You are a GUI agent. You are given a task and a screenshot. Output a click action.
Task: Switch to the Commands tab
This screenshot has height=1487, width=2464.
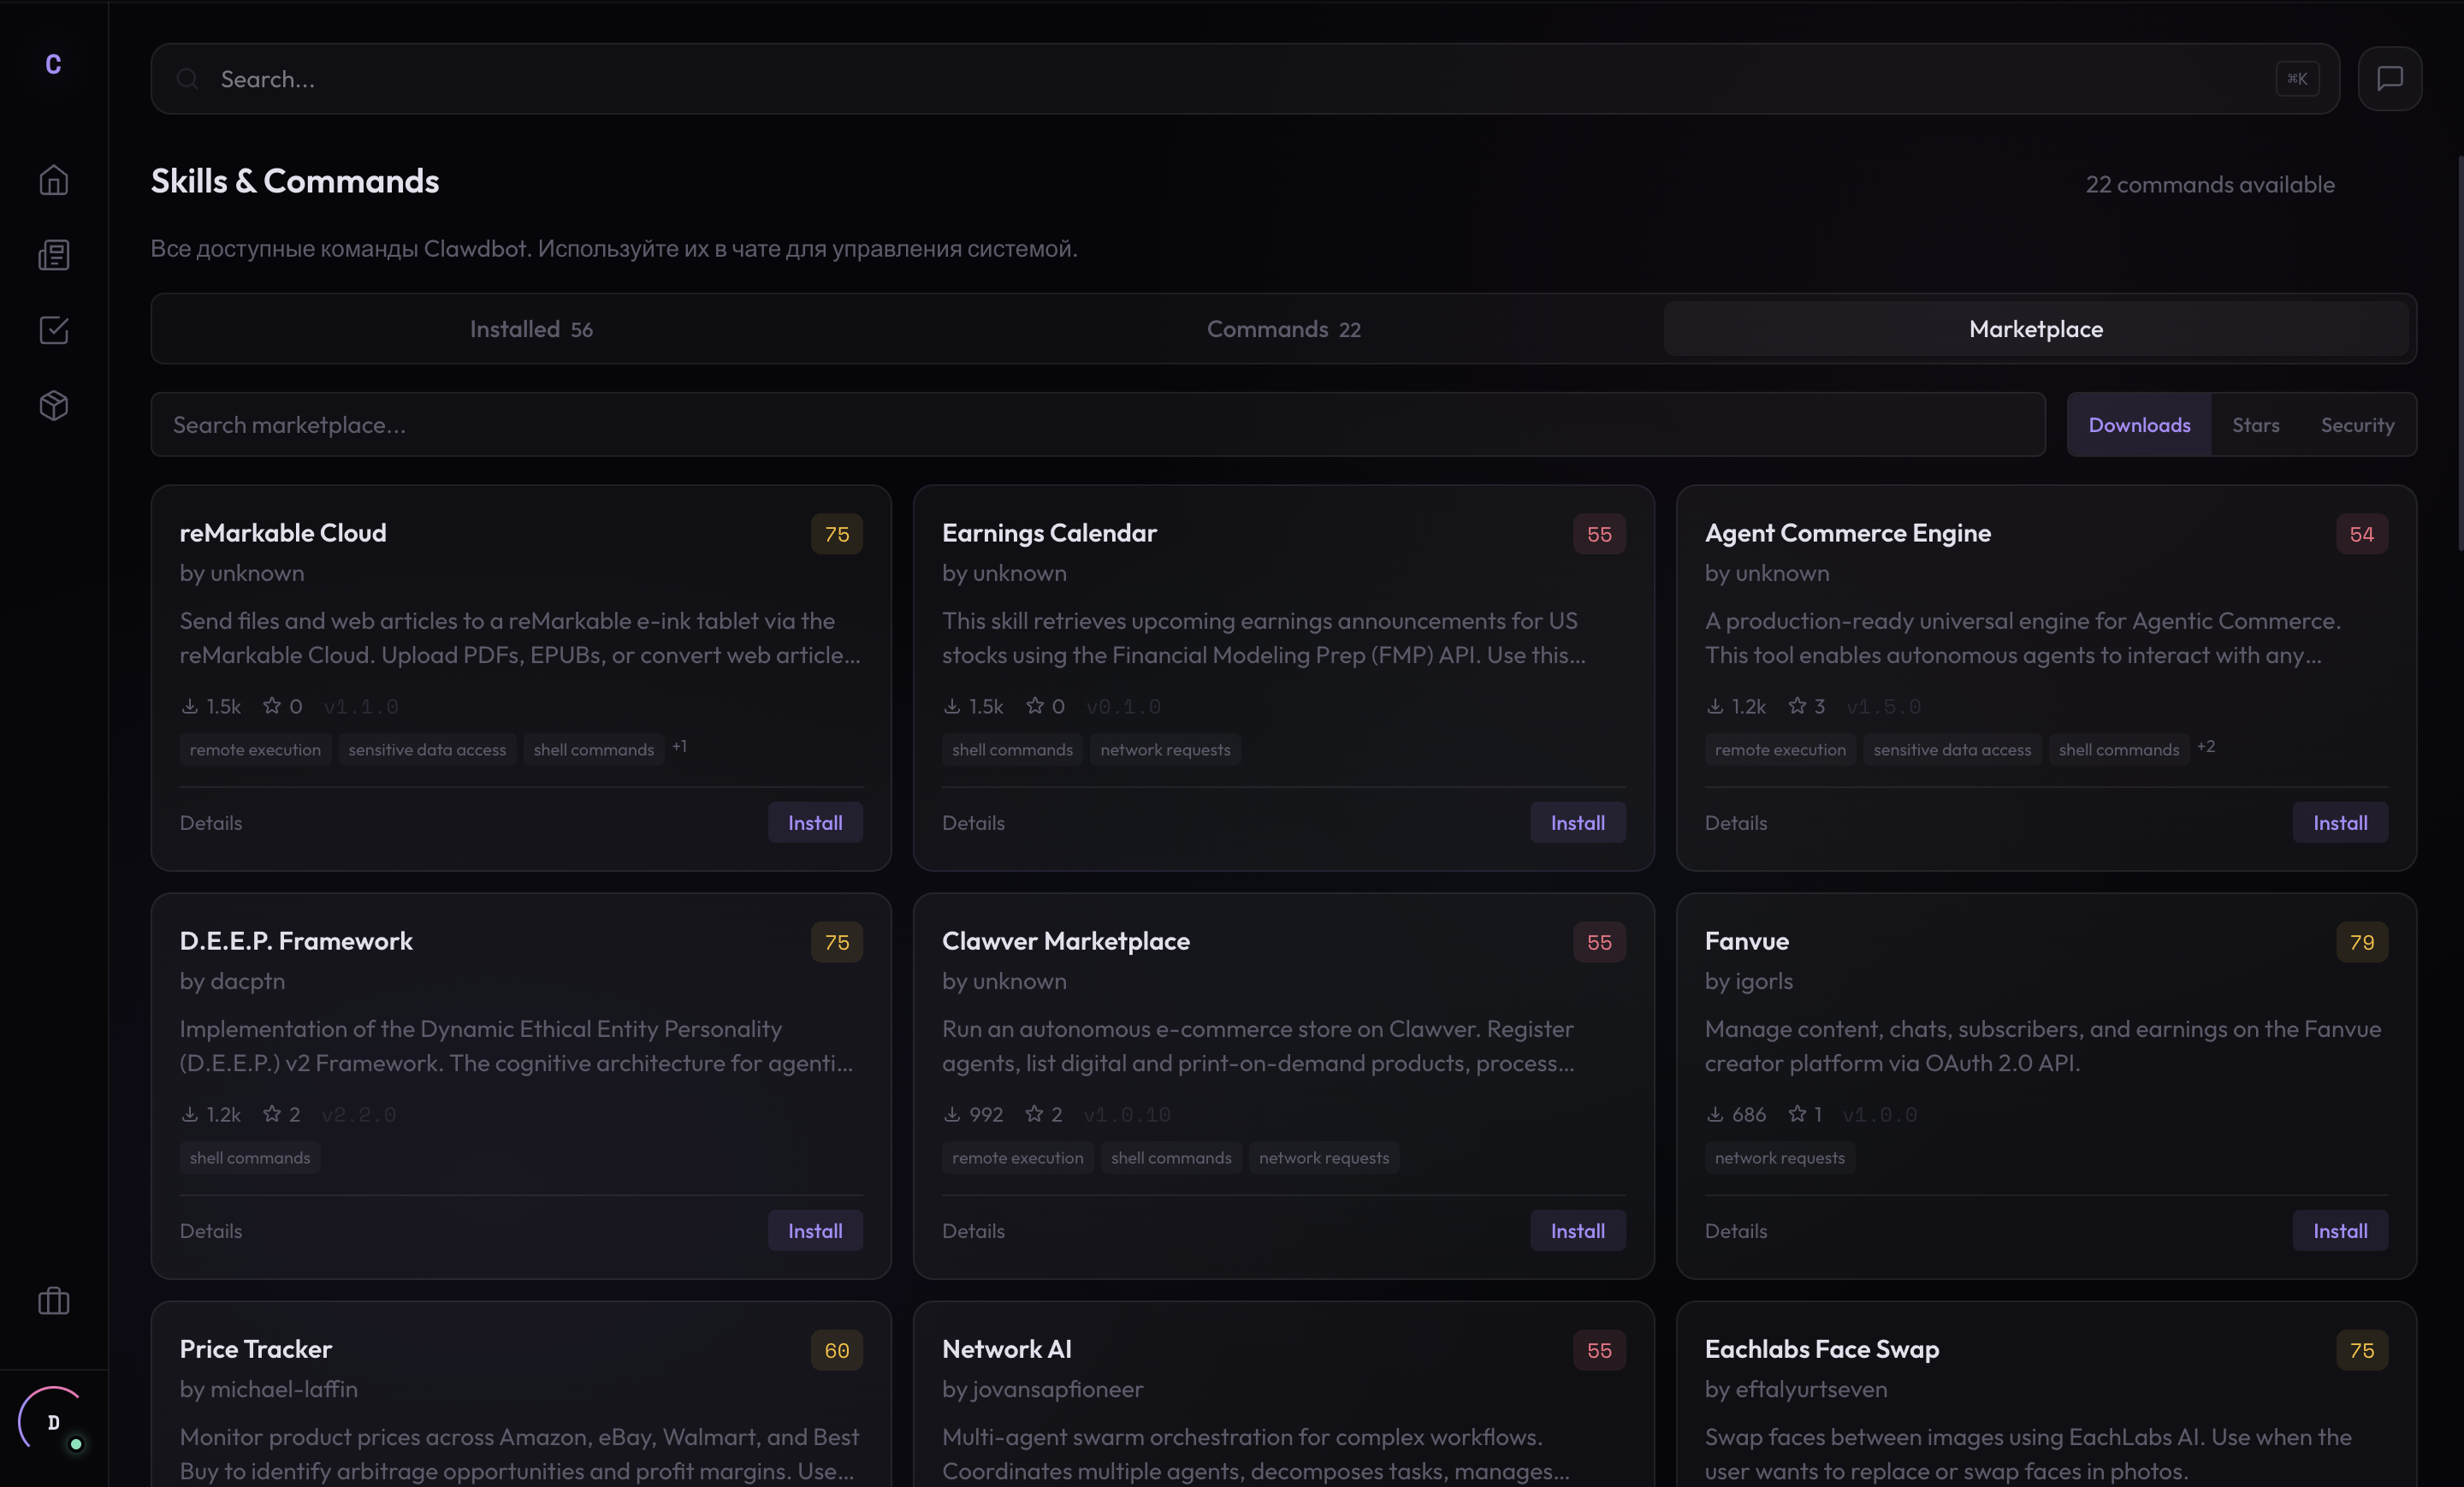point(1283,329)
